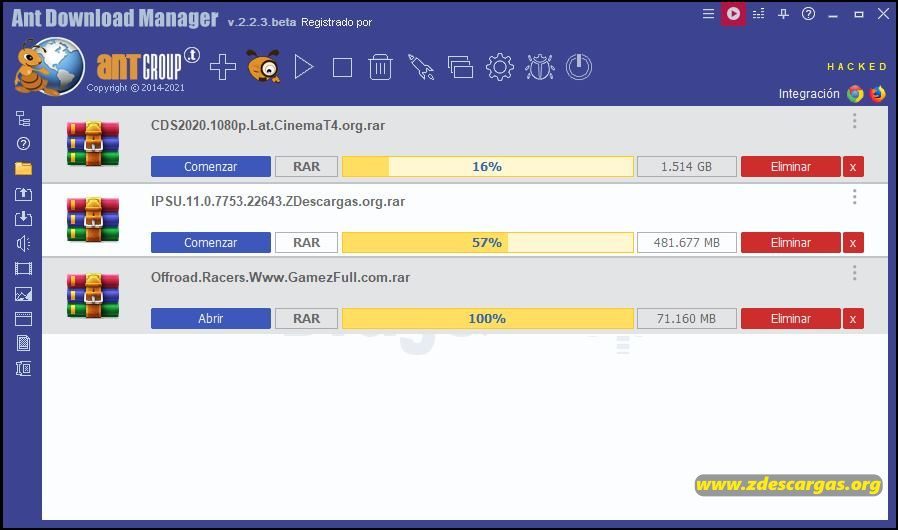Click the RAR label on CDS2020 row

(x=306, y=167)
